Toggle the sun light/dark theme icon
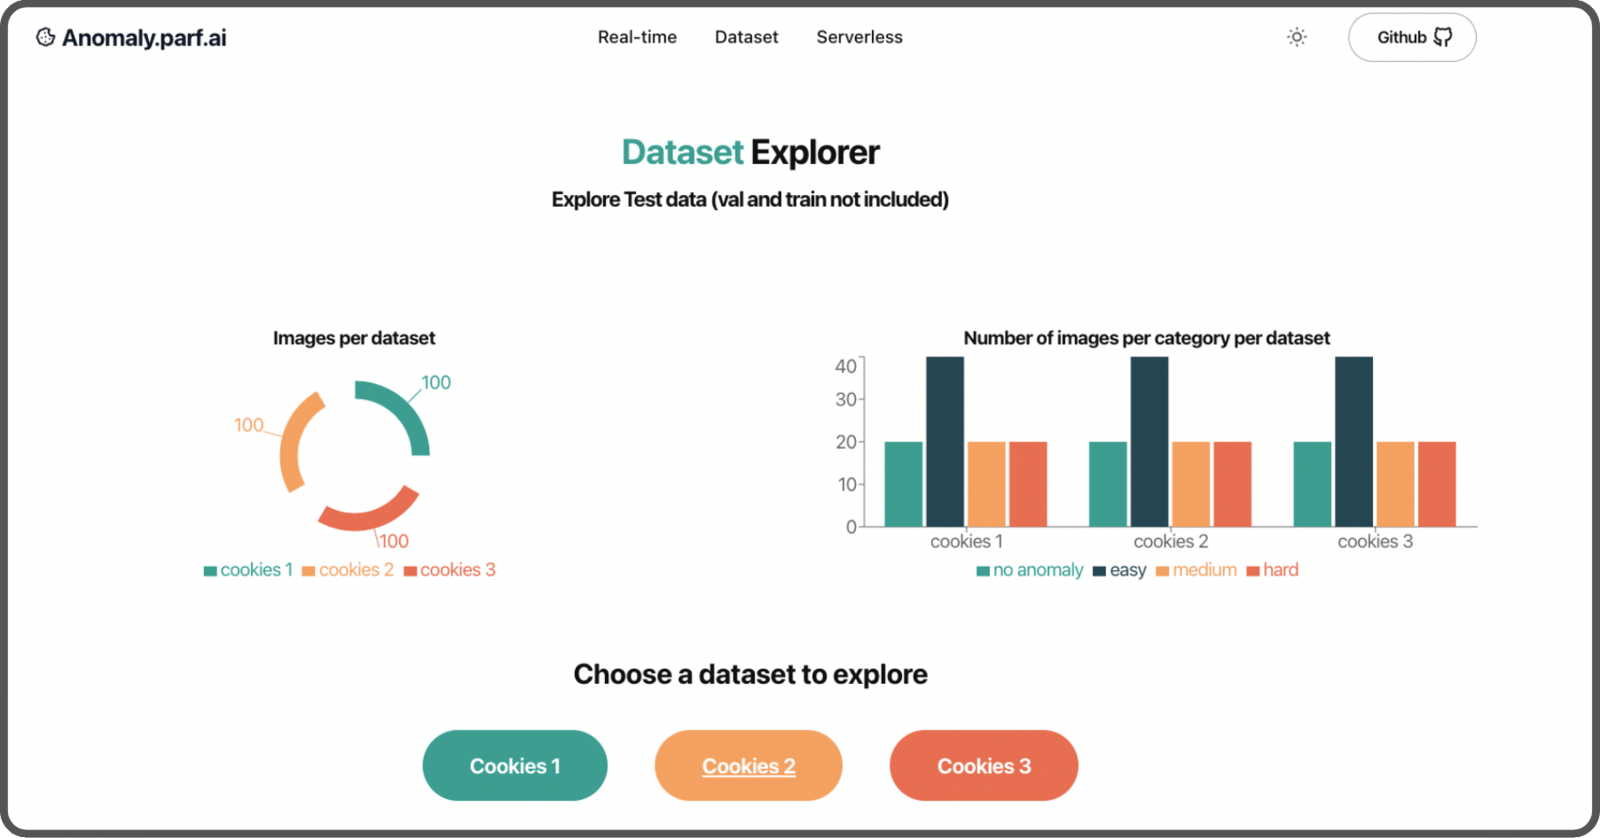1600x838 pixels. 1296,37
